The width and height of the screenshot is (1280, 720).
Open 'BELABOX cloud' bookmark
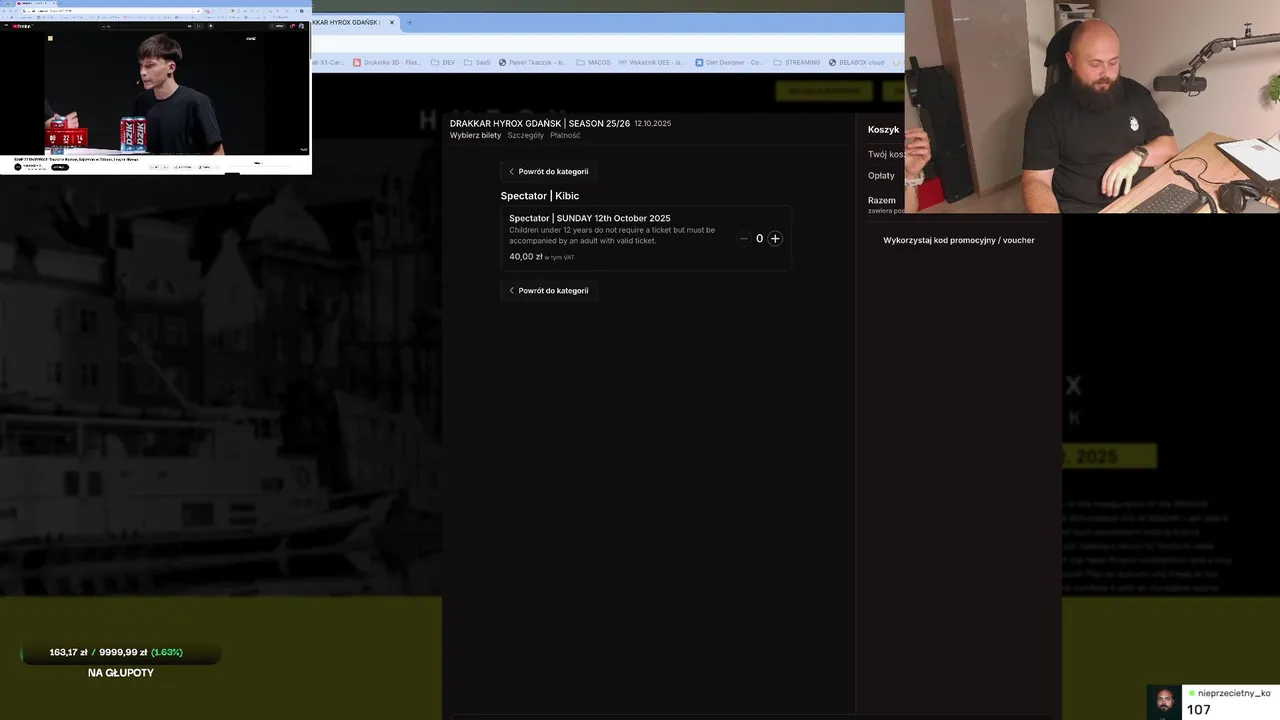pyautogui.click(x=856, y=62)
